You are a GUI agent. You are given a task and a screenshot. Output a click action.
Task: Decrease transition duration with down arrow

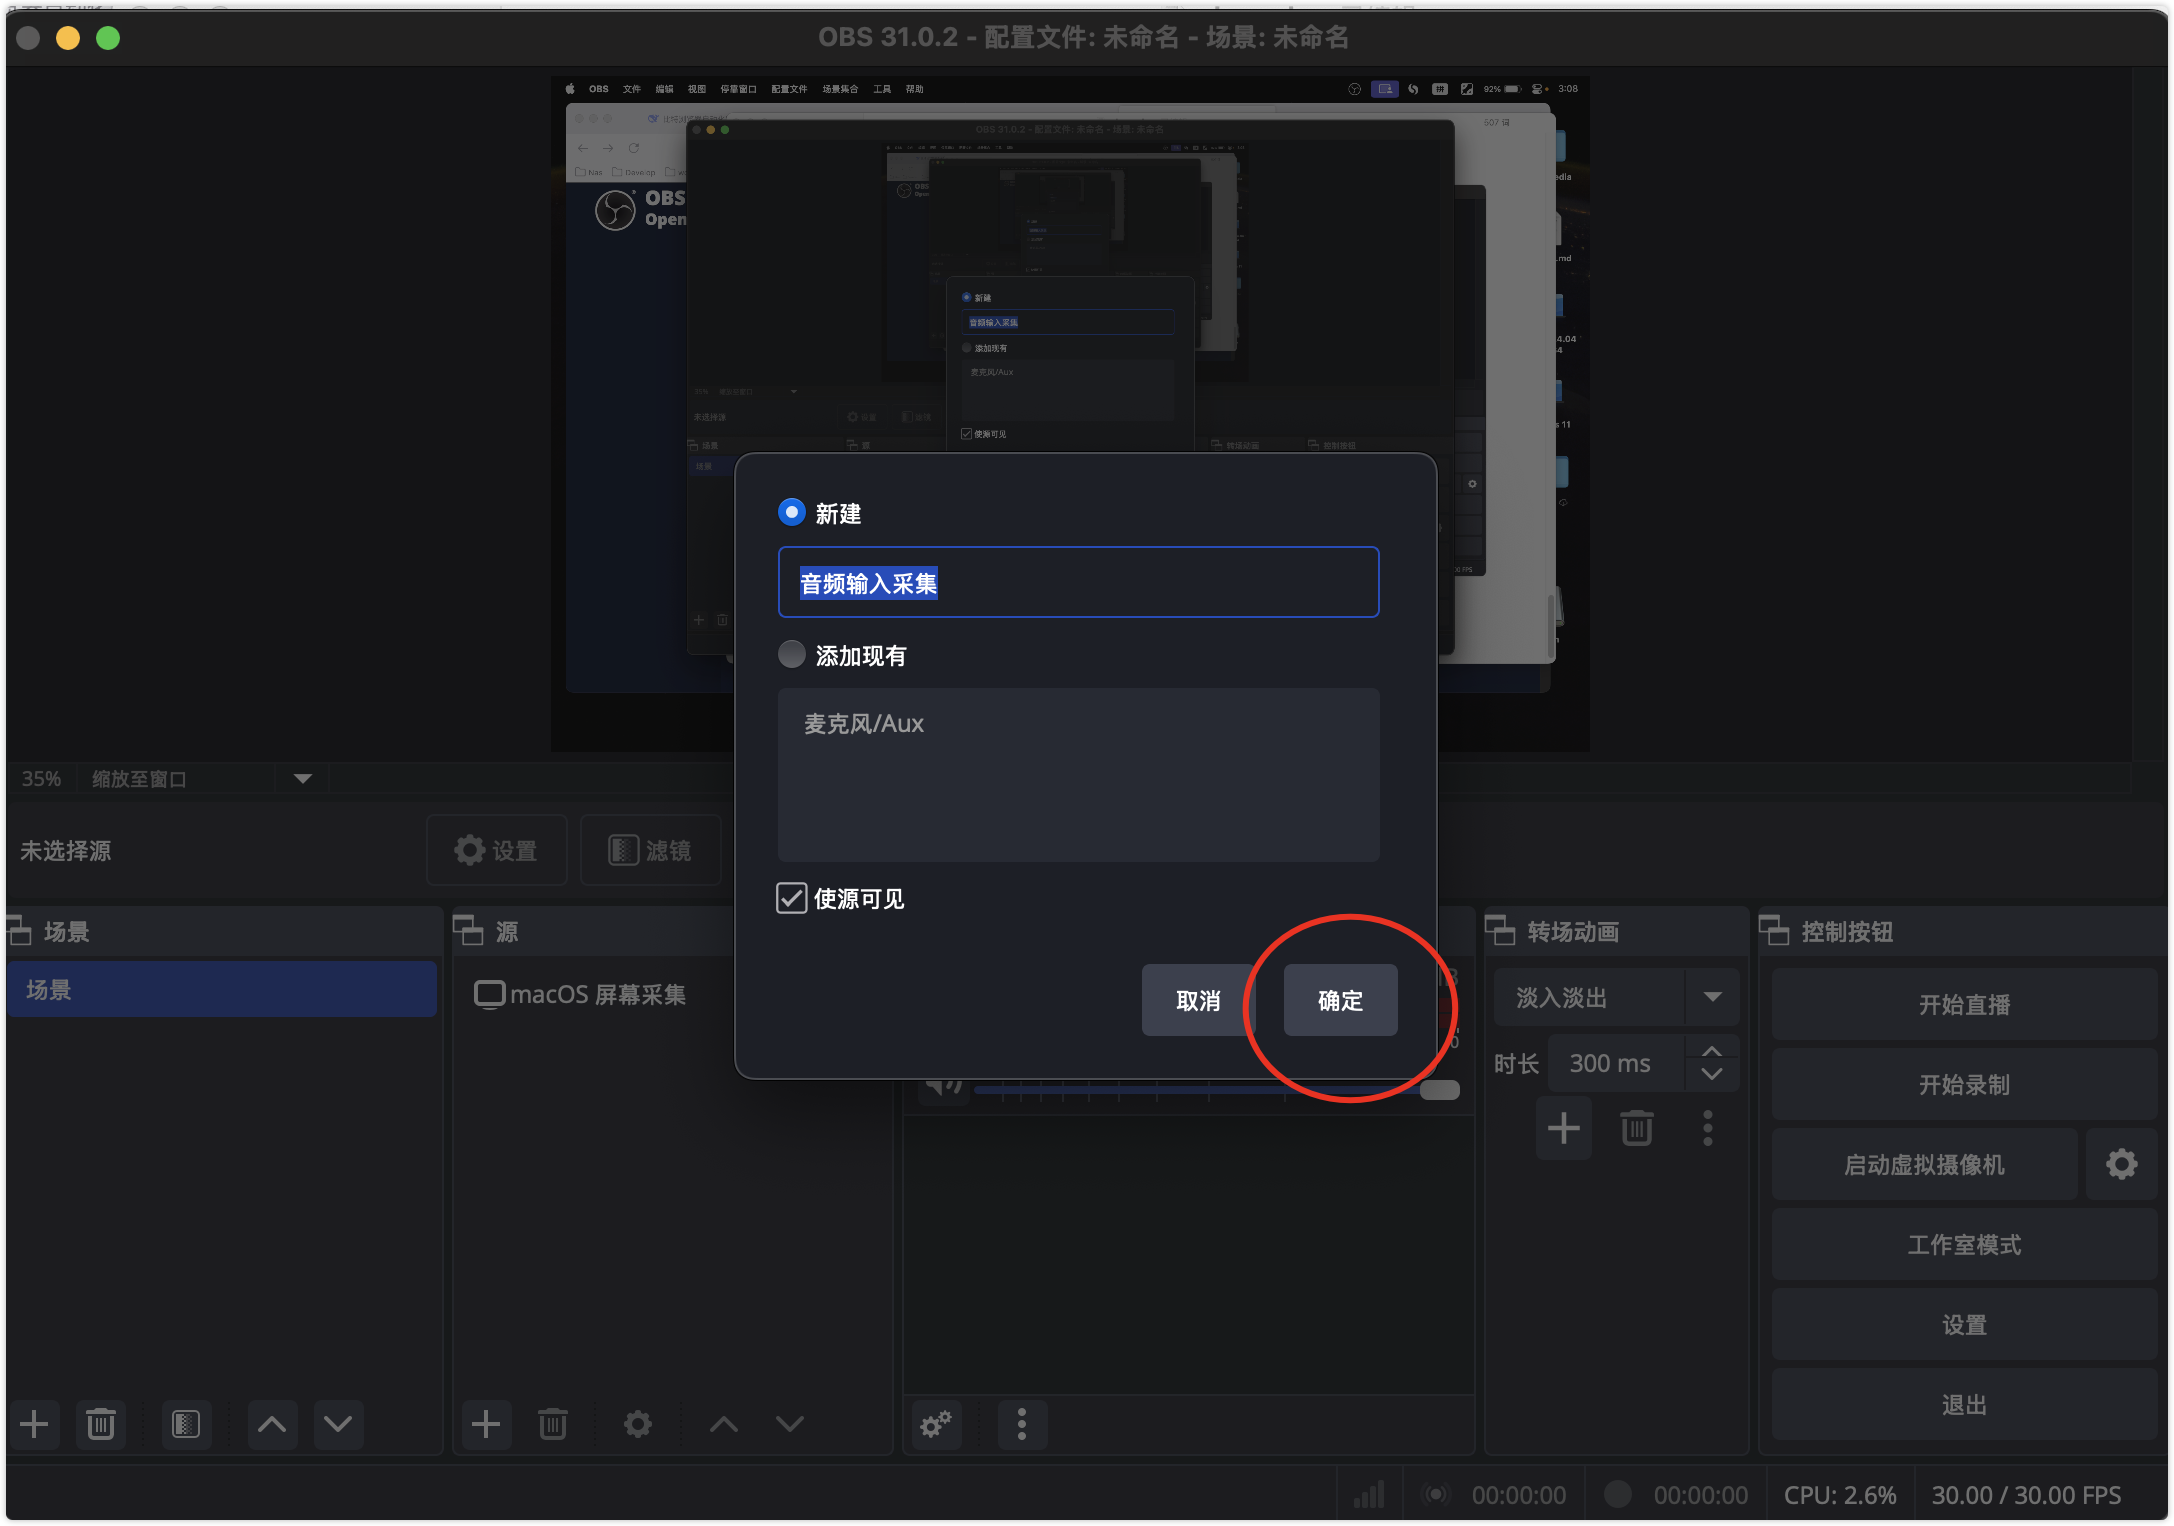click(x=1712, y=1075)
